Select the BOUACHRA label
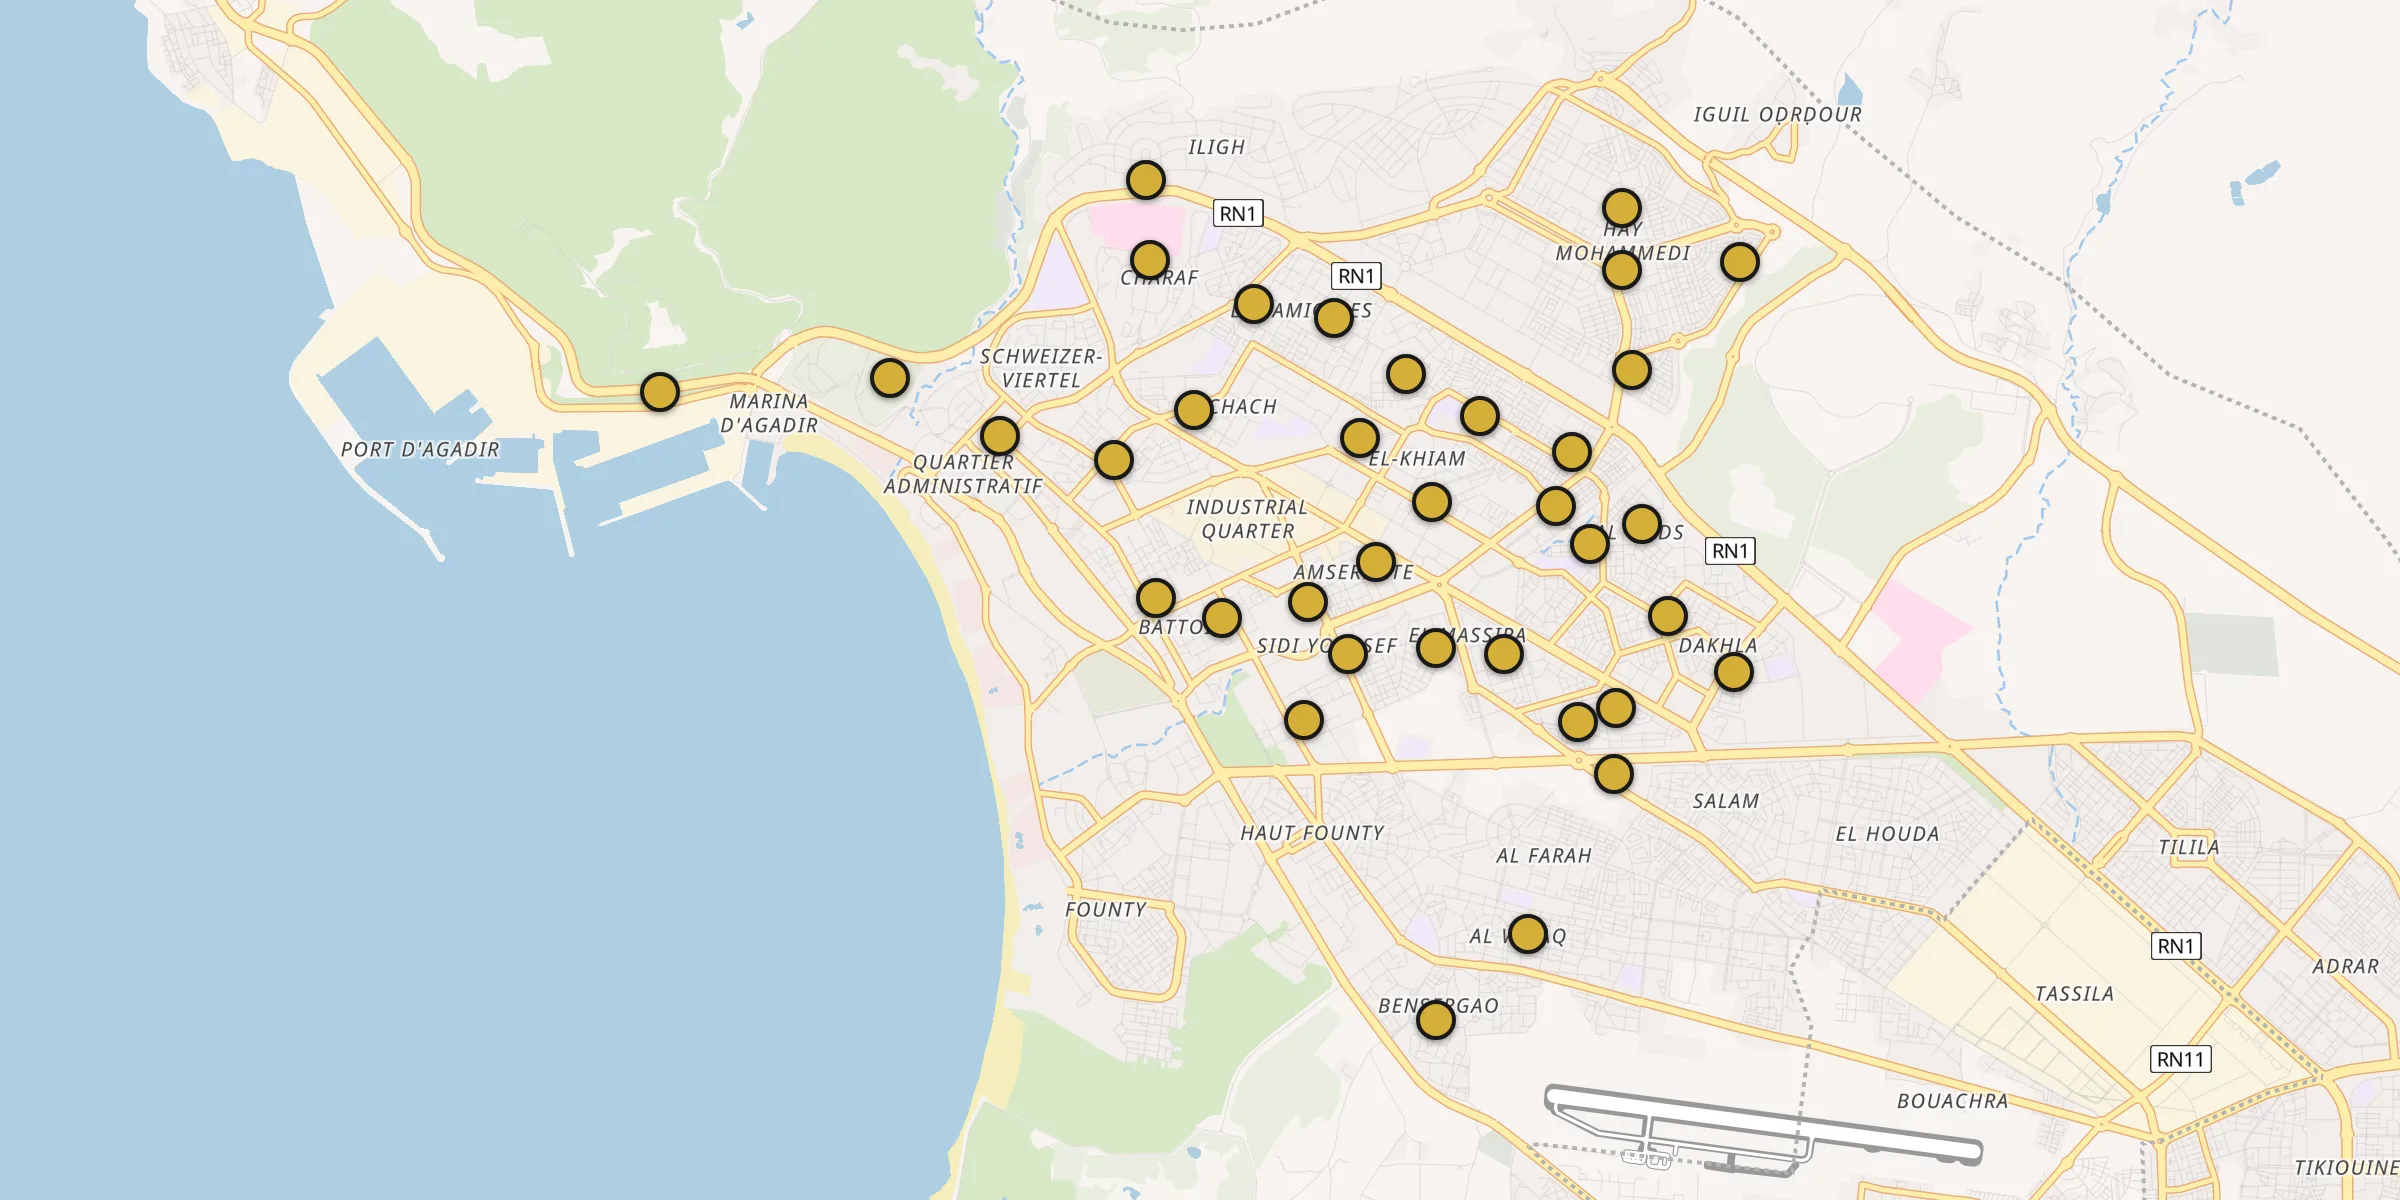The image size is (2400, 1200). pyautogui.click(x=1953, y=1101)
